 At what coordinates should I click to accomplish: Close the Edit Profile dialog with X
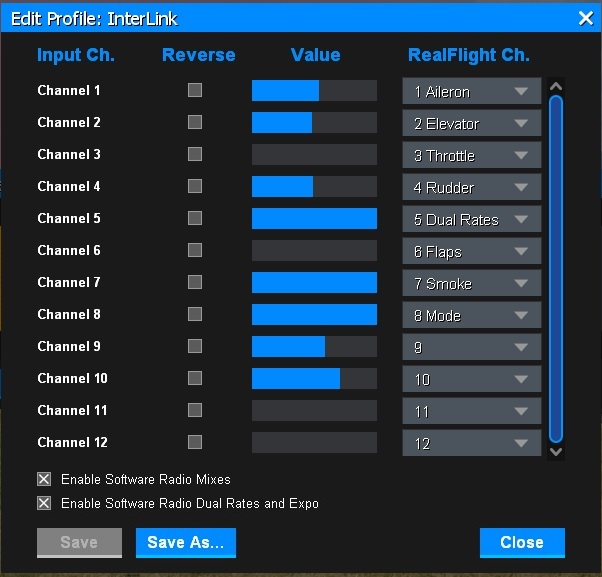[586, 17]
